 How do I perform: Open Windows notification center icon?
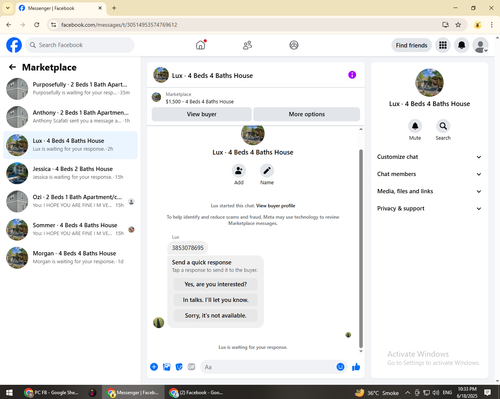(x=487, y=393)
